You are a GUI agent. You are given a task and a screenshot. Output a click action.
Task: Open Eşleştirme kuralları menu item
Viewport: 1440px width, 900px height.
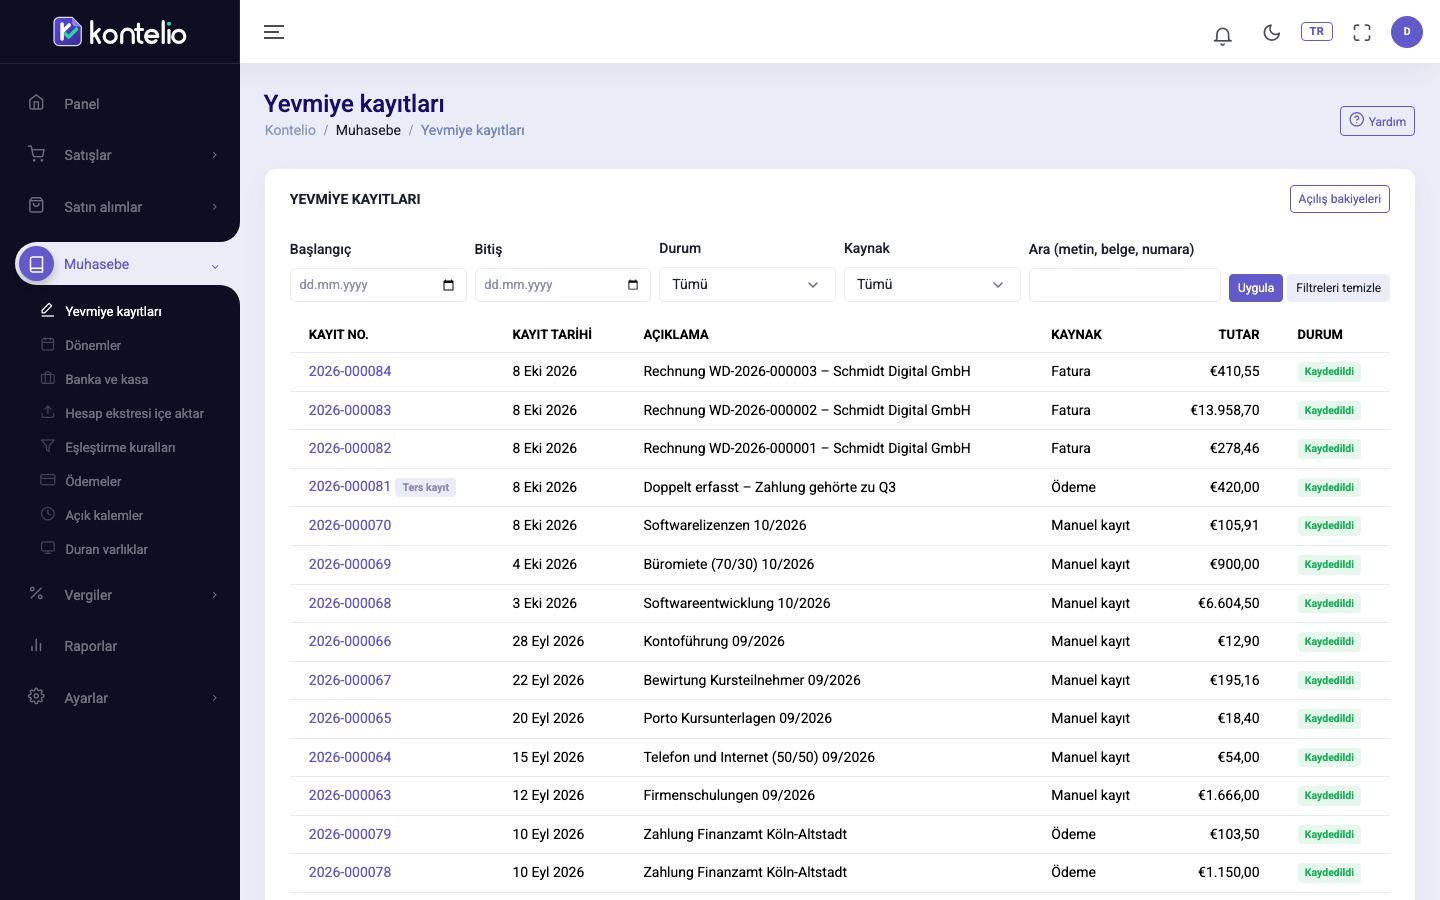tap(120, 447)
